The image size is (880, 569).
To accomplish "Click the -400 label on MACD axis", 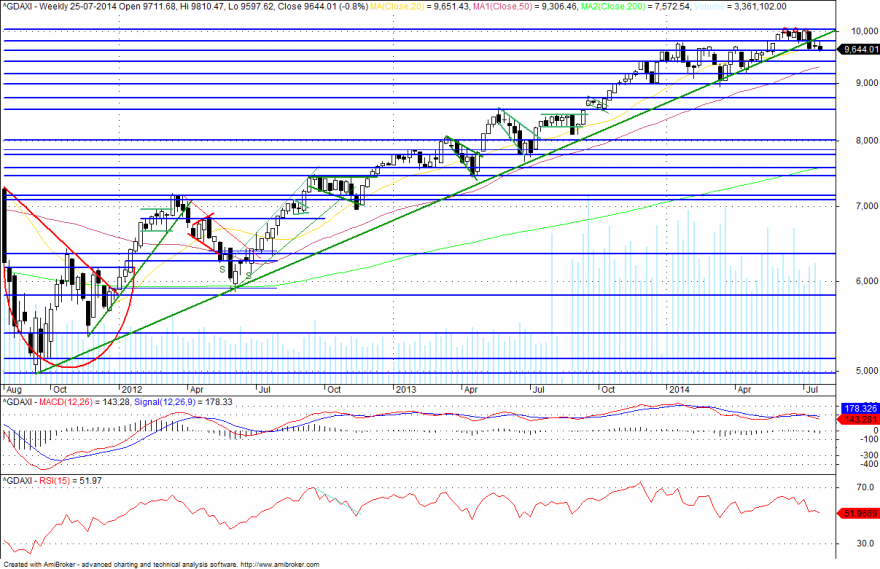I will click(869, 464).
